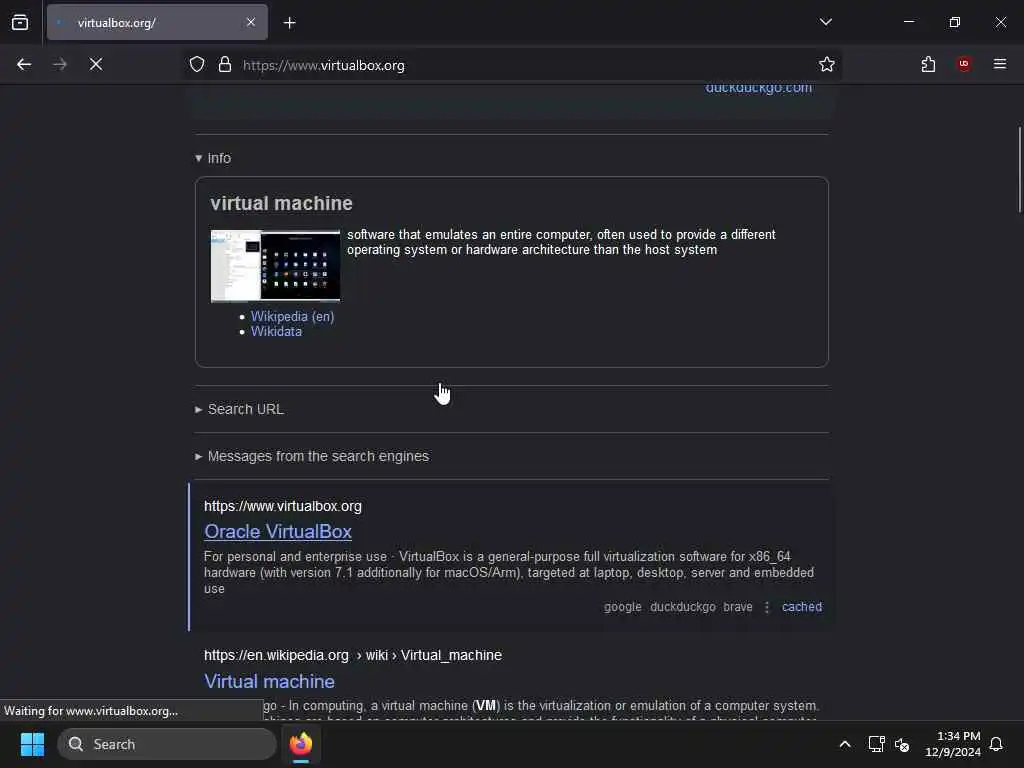Open the Wikidata link

tap(276, 331)
